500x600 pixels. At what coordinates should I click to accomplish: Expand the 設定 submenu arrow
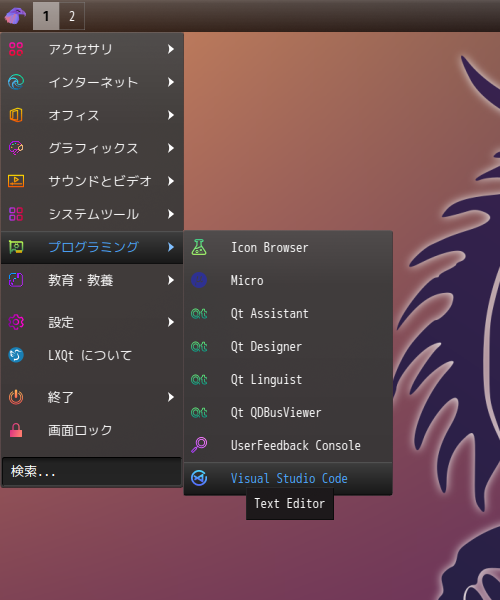pyautogui.click(x=171, y=322)
